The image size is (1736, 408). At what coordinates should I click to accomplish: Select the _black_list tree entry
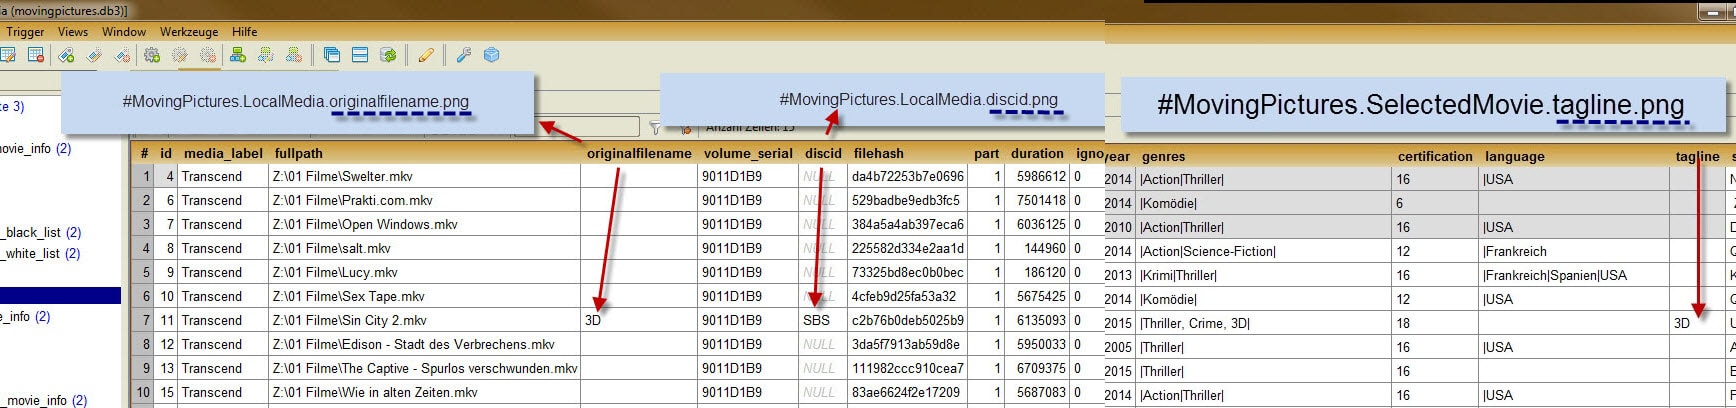pyautogui.click(x=34, y=232)
